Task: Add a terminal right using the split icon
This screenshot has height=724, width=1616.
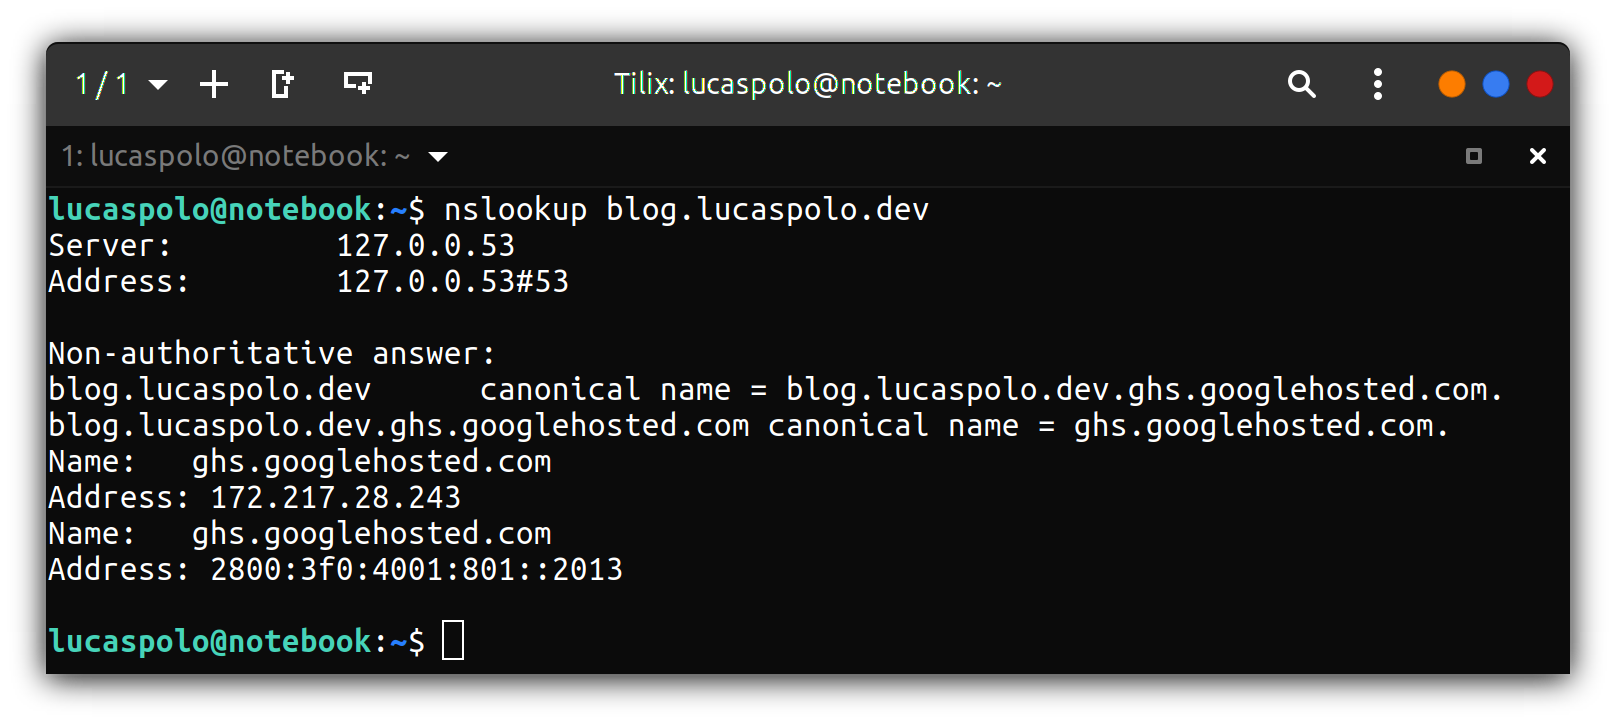Action: tap(282, 84)
